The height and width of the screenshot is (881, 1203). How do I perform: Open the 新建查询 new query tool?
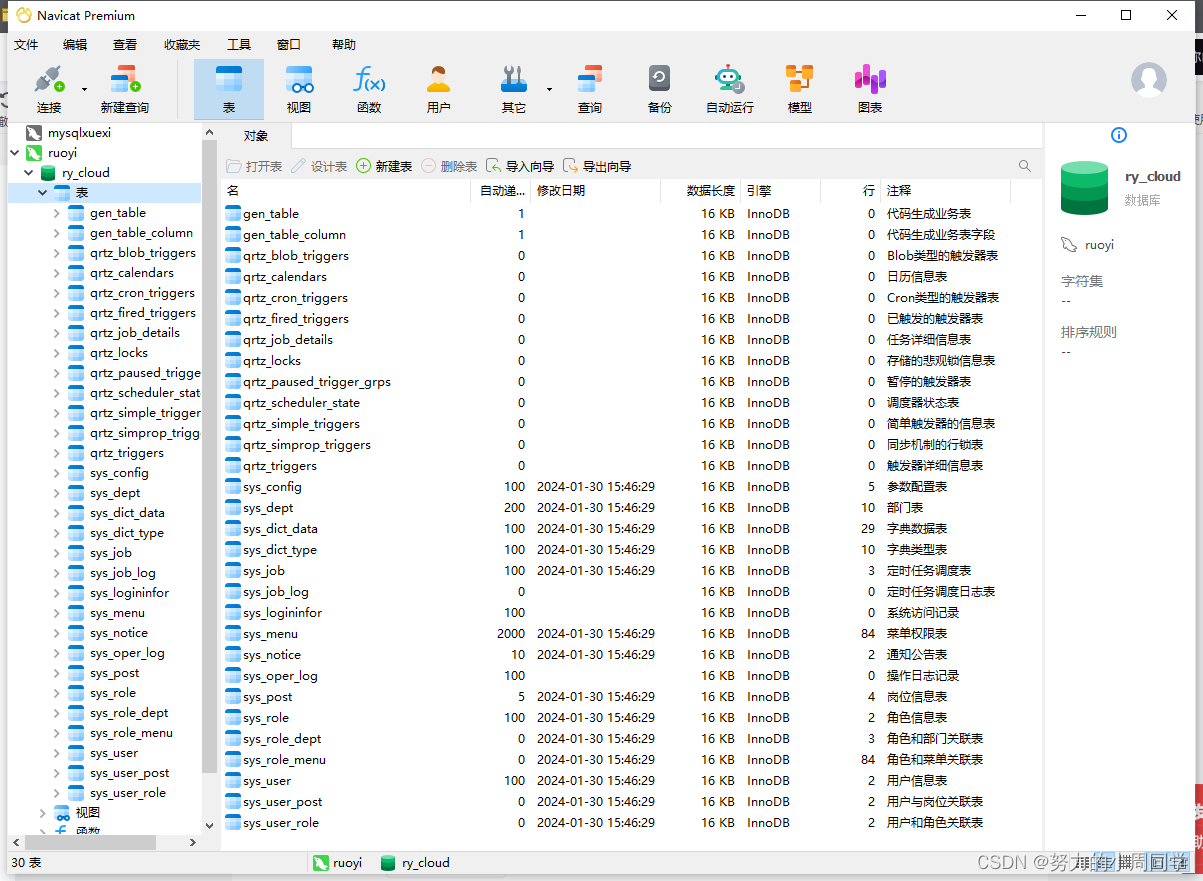(125, 89)
